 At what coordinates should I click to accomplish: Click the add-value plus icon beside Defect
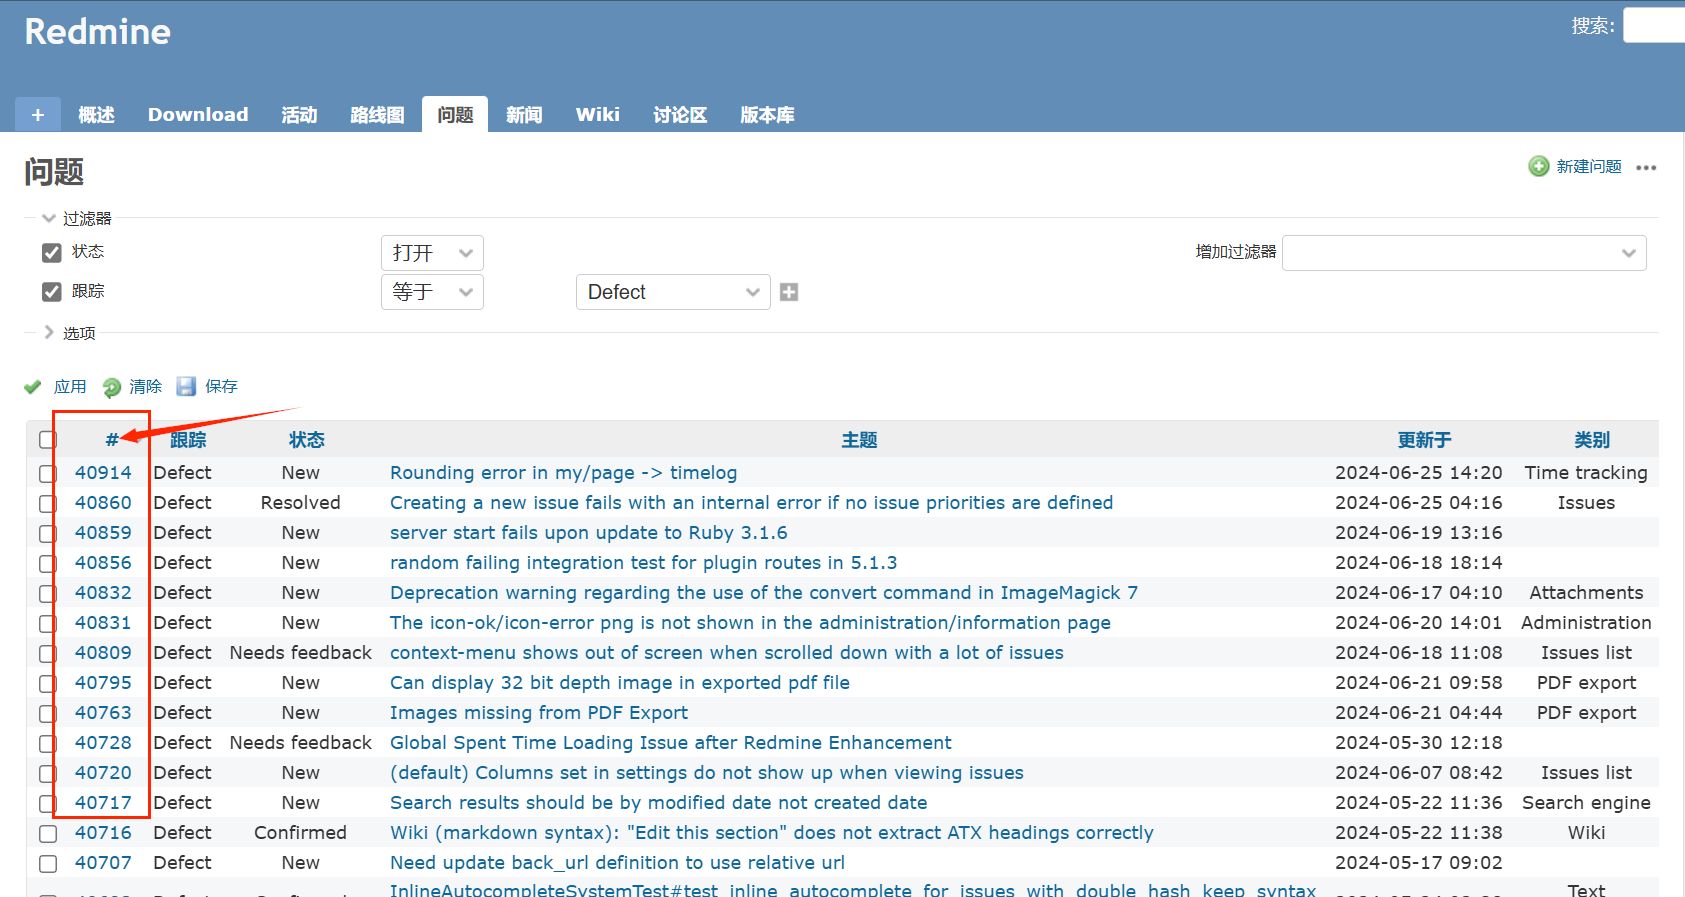789,292
